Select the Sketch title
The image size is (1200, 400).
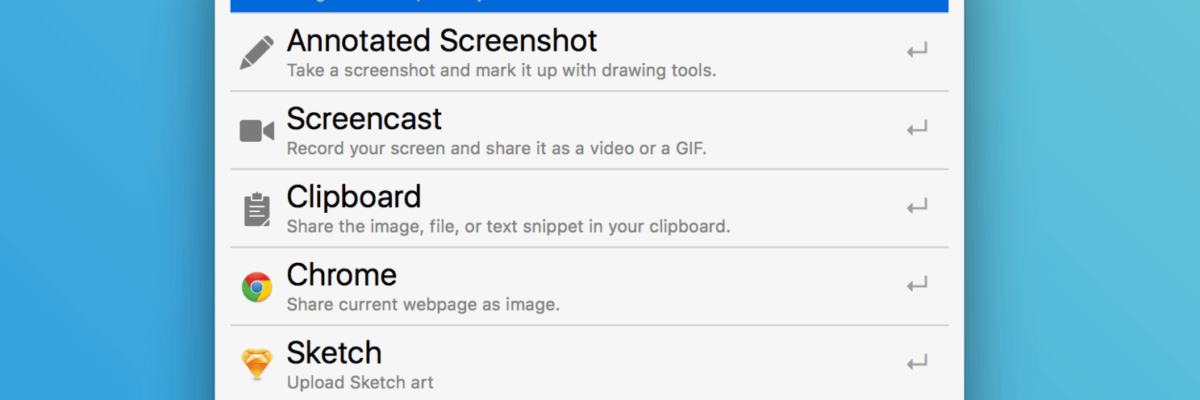(334, 352)
